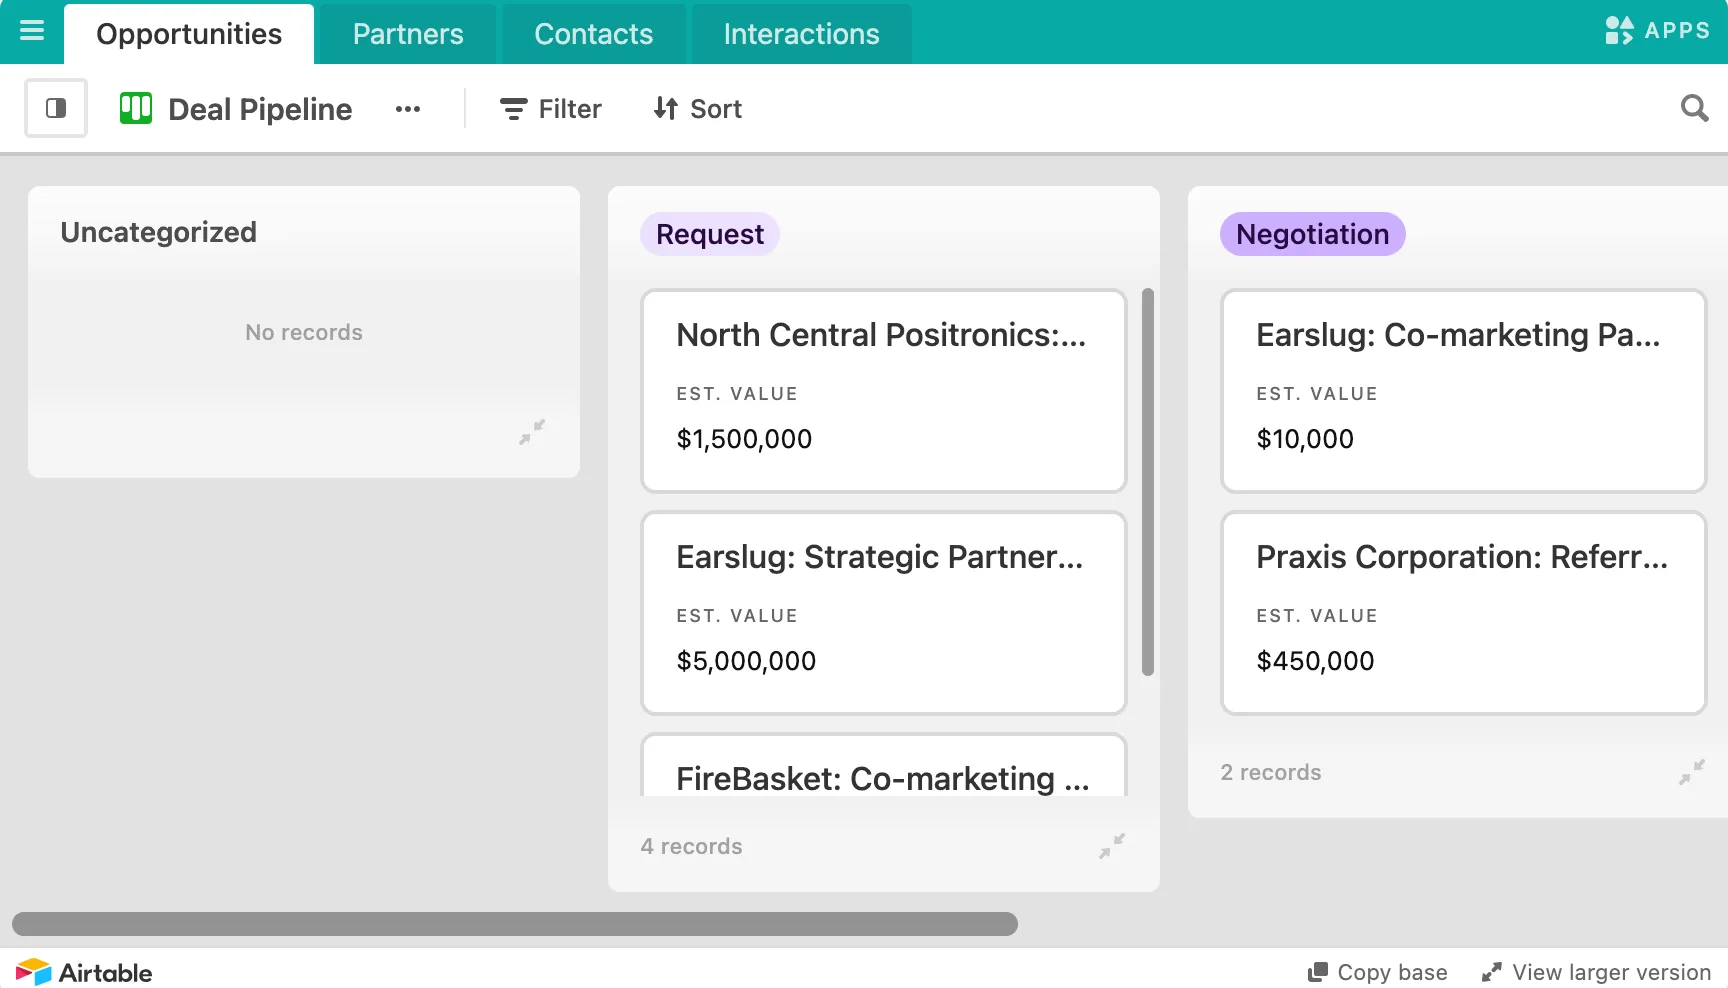The width and height of the screenshot is (1728, 988).
Task: Click the Negotiation stage label
Action: tap(1313, 234)
